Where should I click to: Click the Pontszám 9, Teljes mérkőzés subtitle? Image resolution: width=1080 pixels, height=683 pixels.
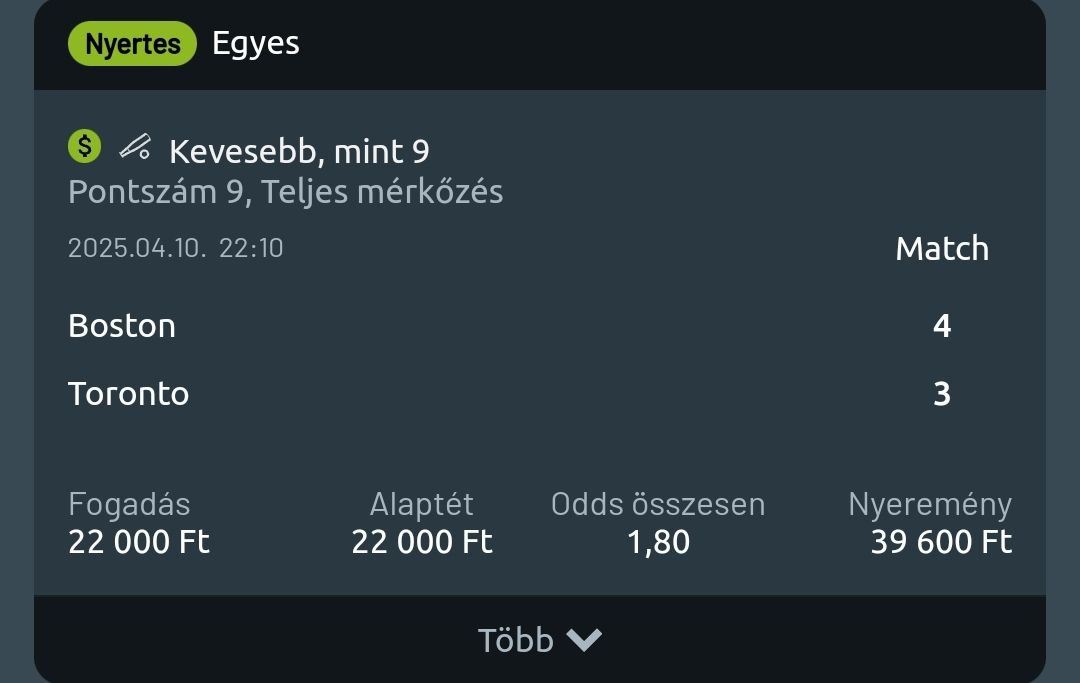285,191
